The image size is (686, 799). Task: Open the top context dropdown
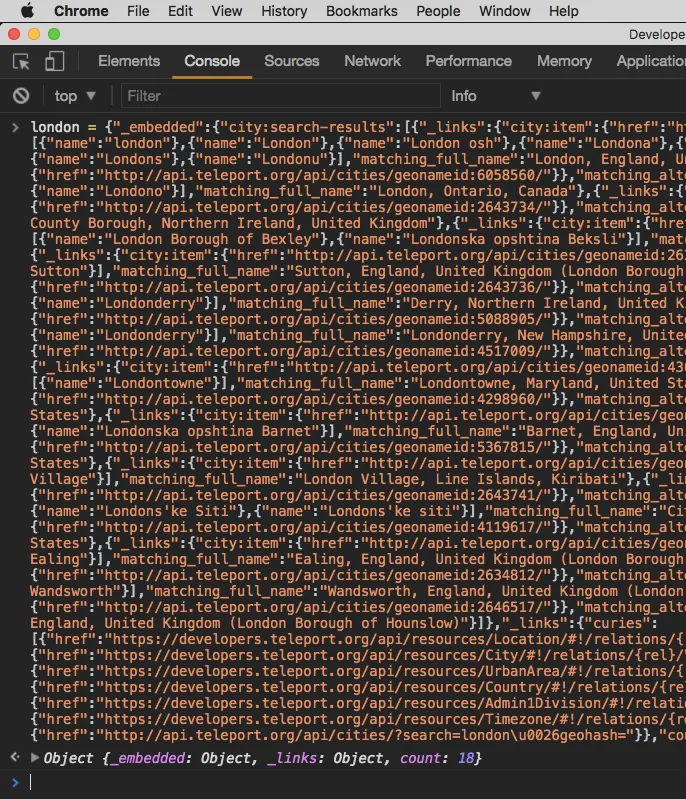75,96
